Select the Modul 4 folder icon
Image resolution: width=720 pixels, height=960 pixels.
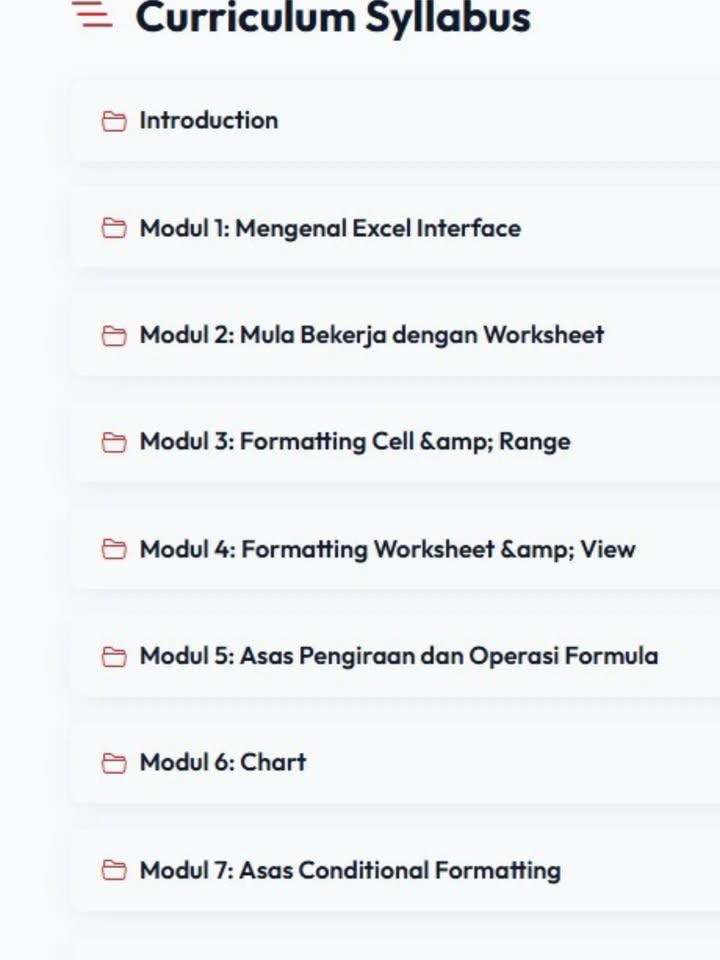tap(114, 549)
